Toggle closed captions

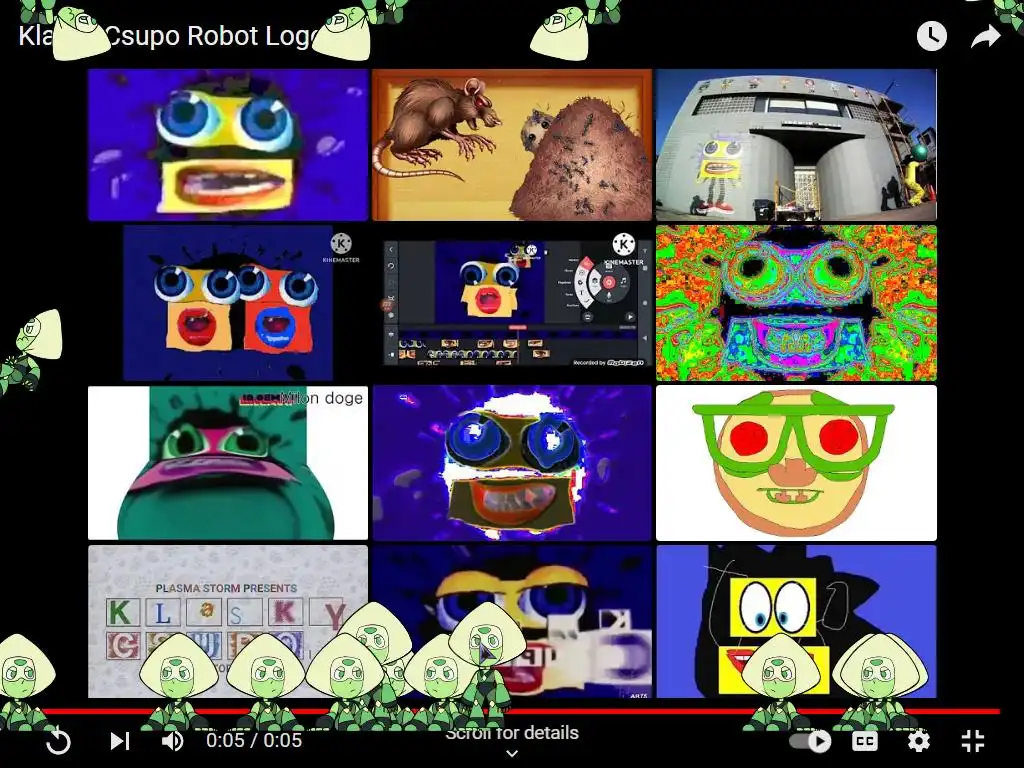tap(865, 741)
